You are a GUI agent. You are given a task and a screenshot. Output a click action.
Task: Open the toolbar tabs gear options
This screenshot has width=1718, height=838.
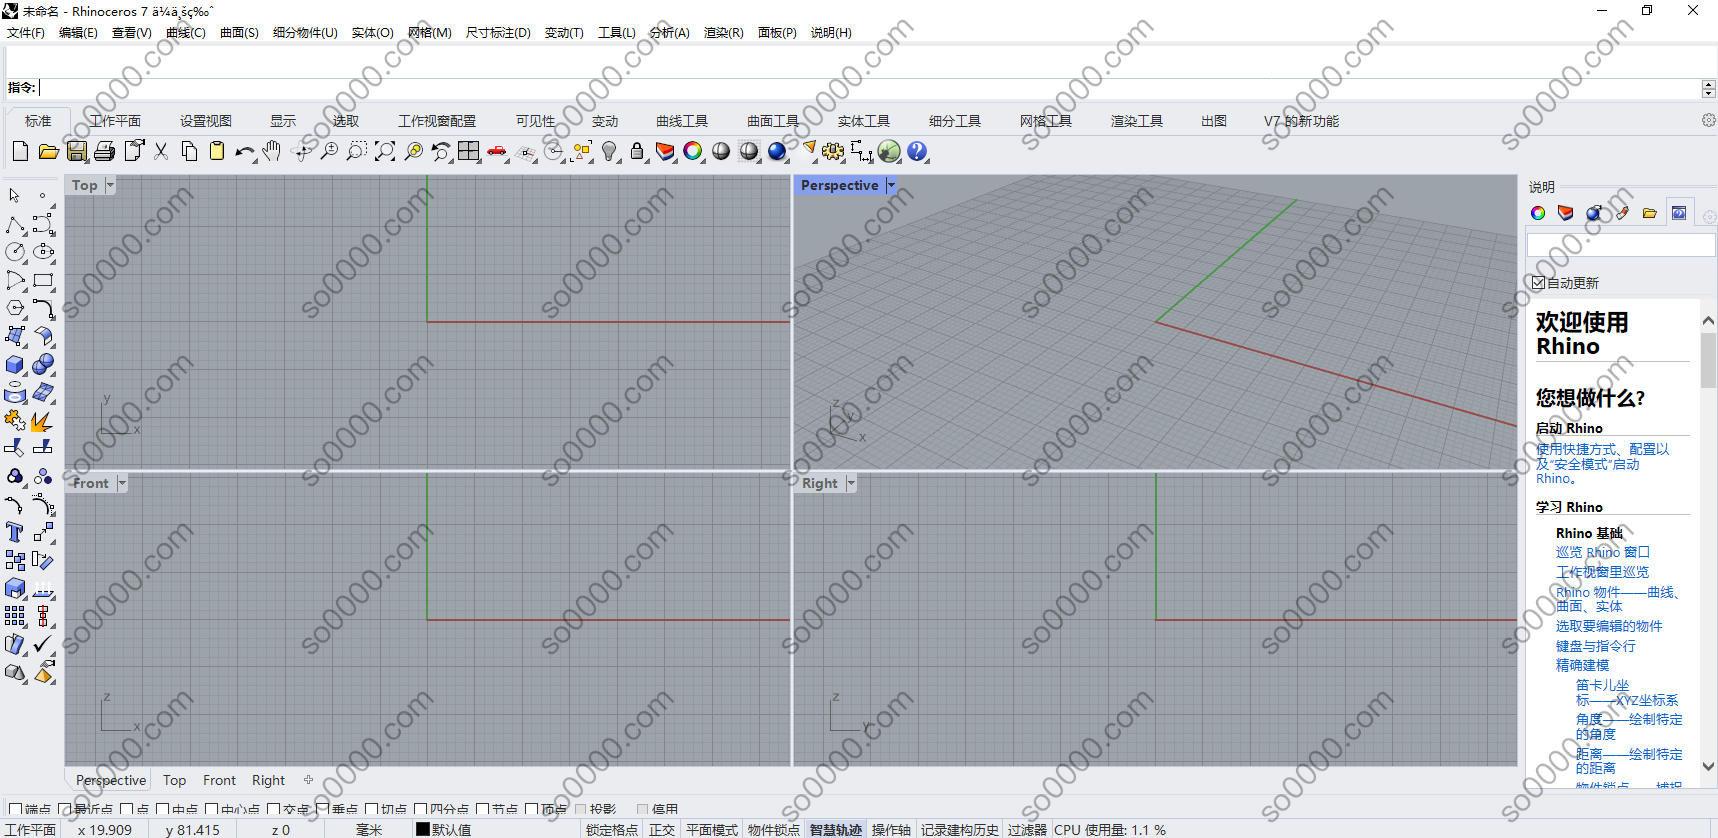pos(1708,120)
